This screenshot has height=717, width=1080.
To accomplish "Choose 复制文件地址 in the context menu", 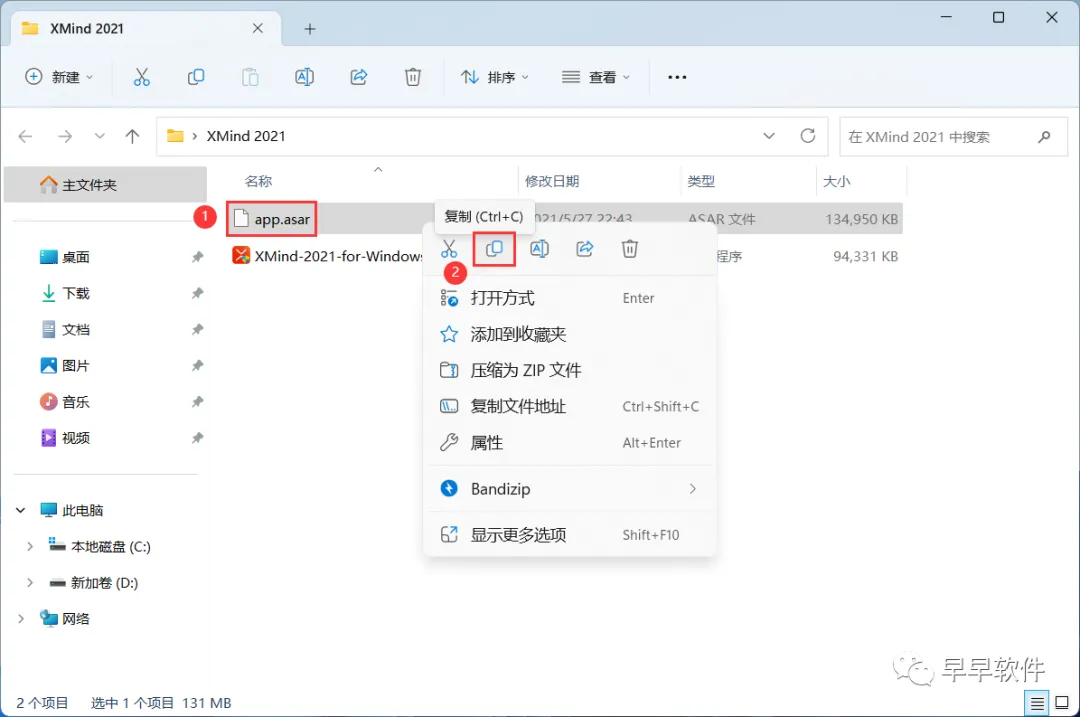I will [x=570, y=406].
